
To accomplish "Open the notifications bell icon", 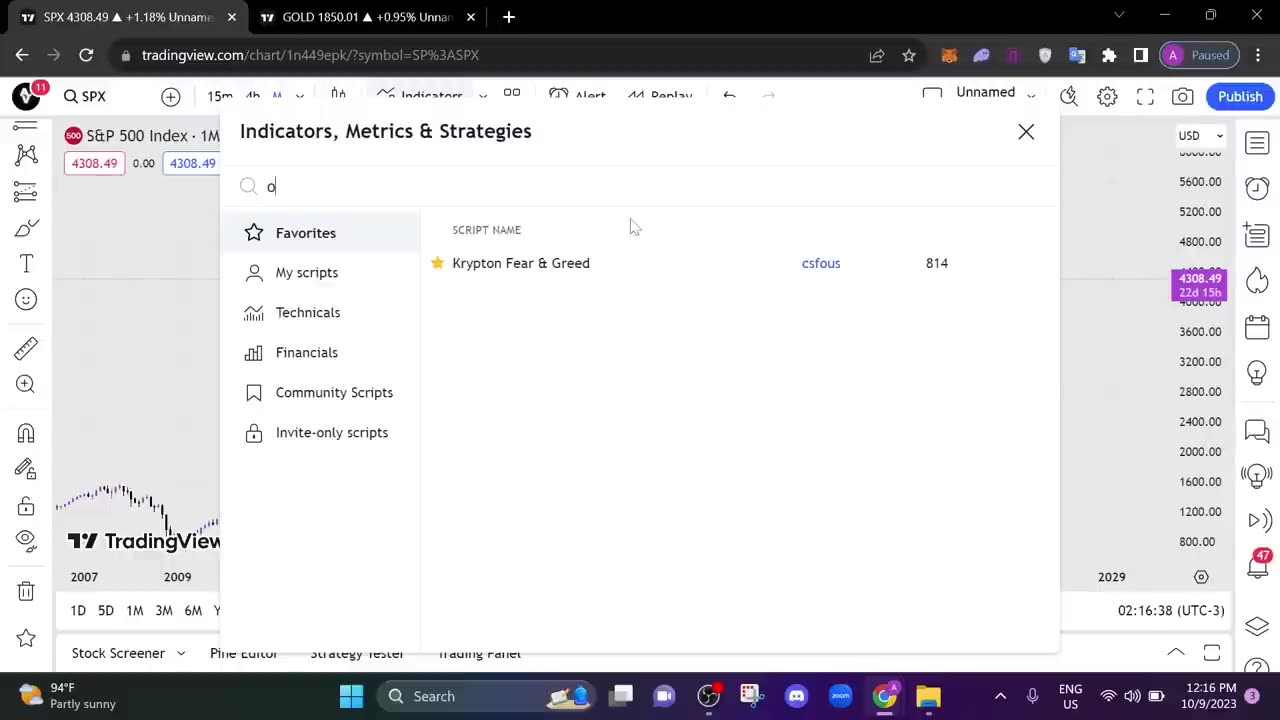I will tap(1257, 567).
